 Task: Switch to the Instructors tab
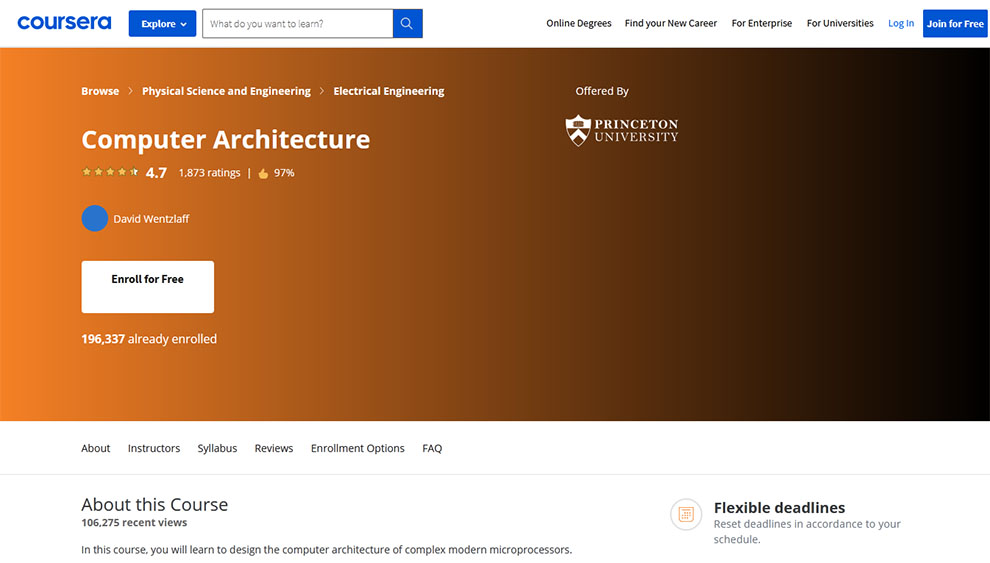(x=153, y=448)
